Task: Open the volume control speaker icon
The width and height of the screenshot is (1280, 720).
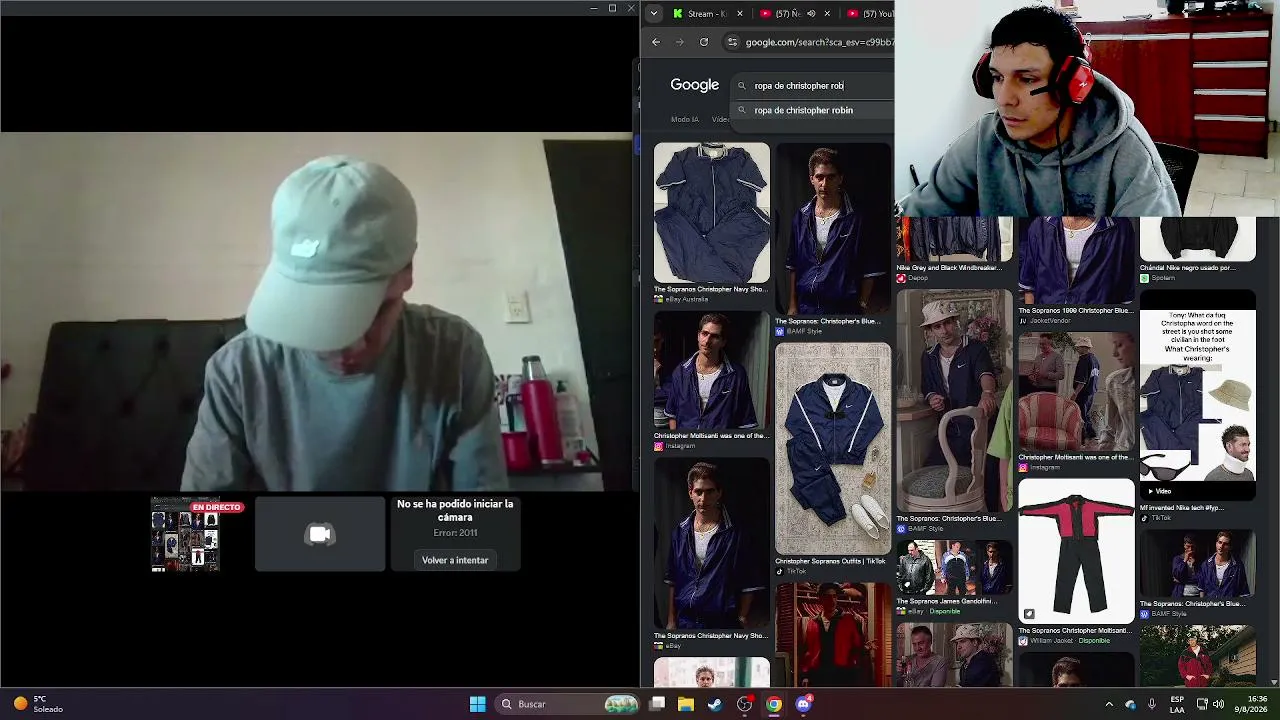Action: coord(1218,704)
